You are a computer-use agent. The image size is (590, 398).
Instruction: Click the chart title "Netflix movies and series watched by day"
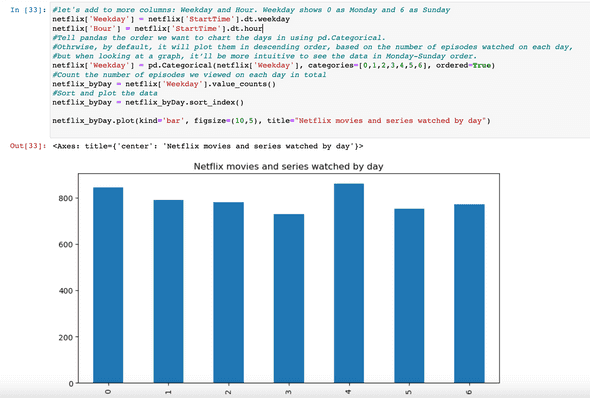tap(289, 166)
